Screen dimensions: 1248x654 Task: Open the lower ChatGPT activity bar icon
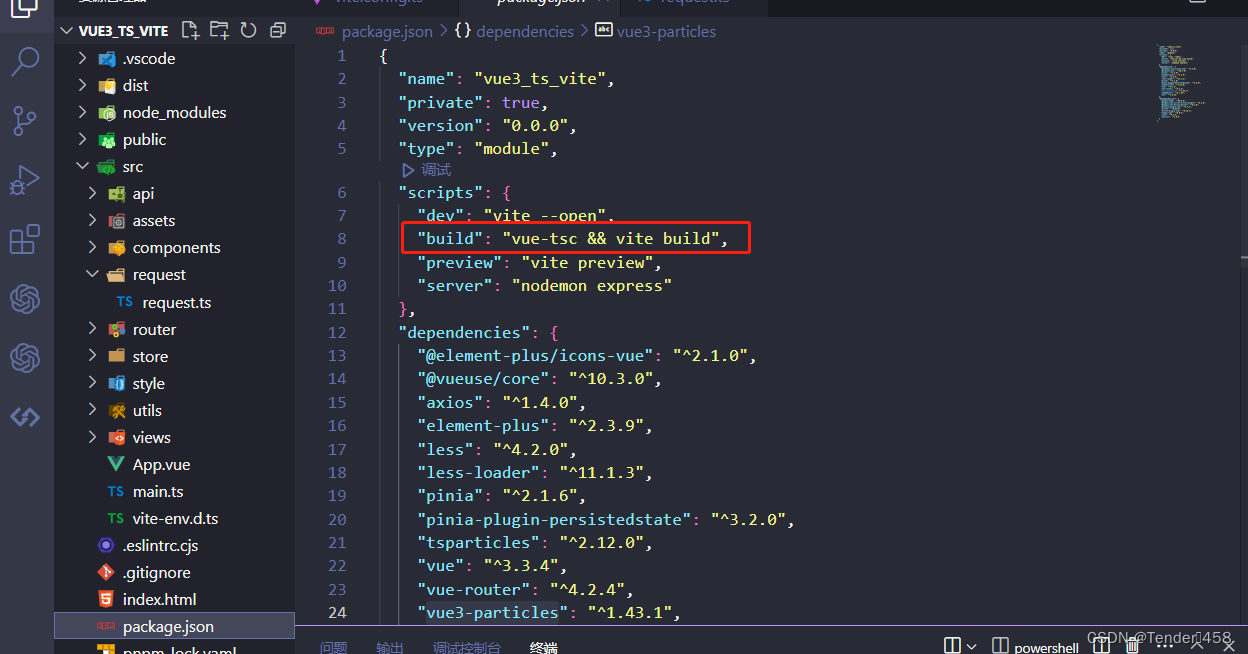(25, 358)
